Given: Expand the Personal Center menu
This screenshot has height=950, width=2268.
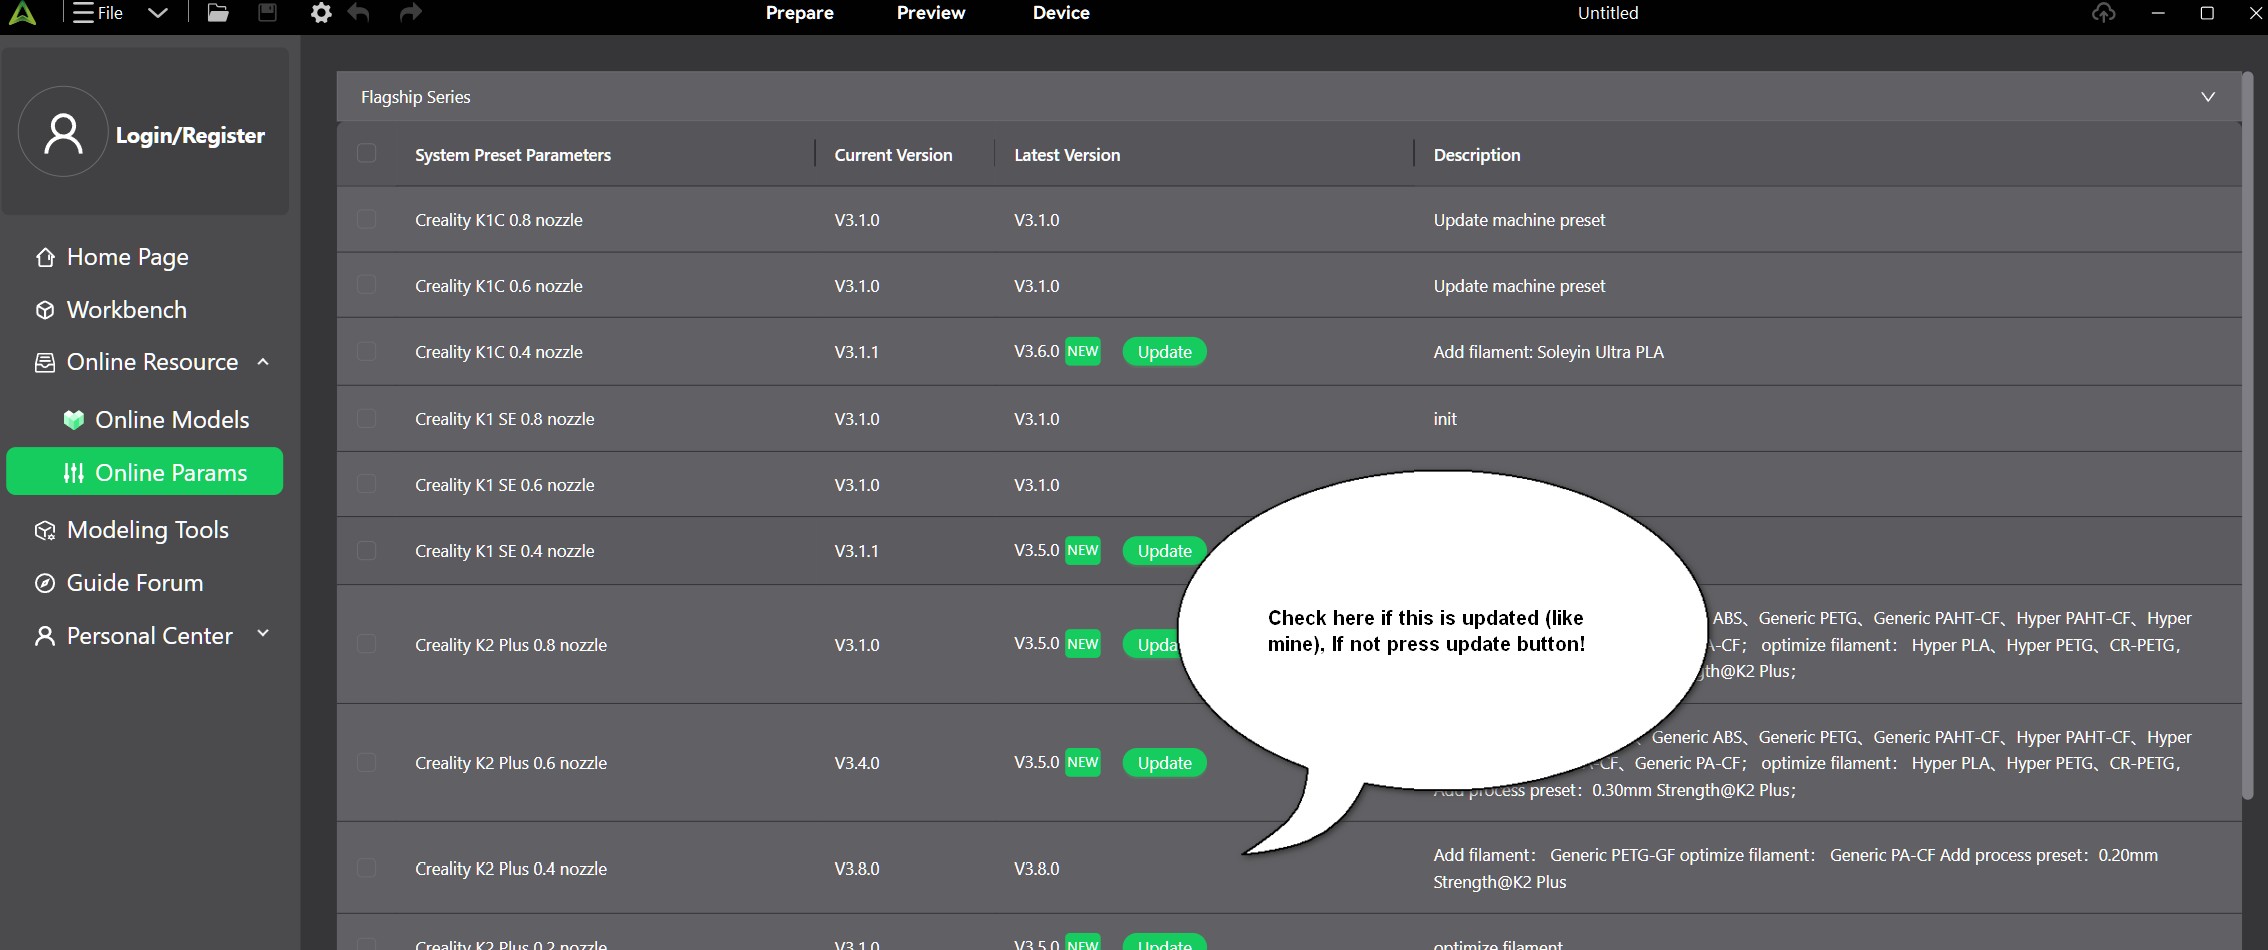Looking at the screenshot, I should [263, 634].
